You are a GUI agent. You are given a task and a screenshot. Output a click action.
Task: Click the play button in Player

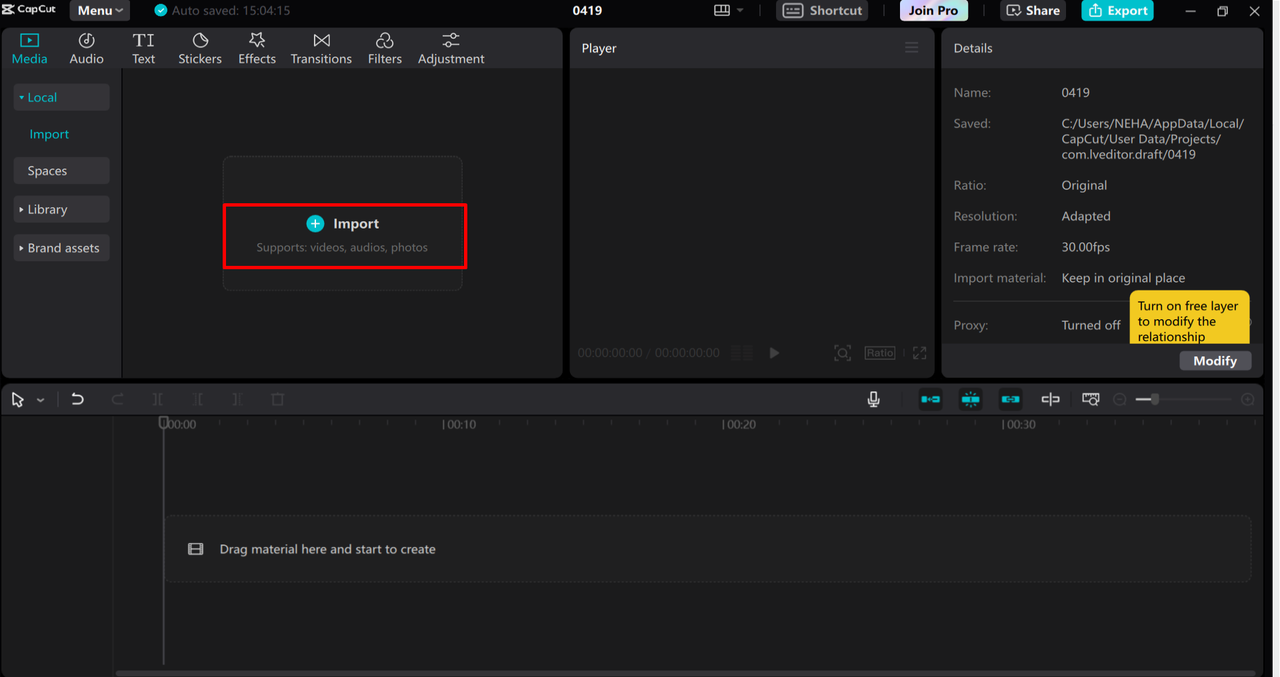774,353
